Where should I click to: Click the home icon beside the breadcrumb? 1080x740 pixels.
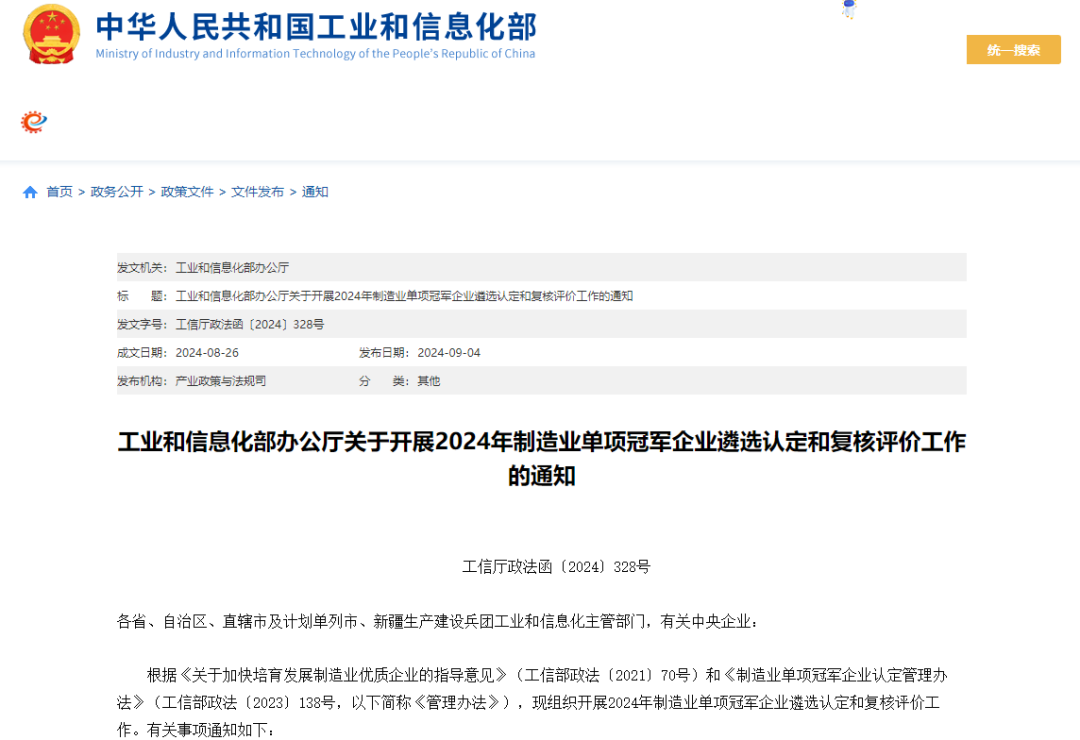29,191
